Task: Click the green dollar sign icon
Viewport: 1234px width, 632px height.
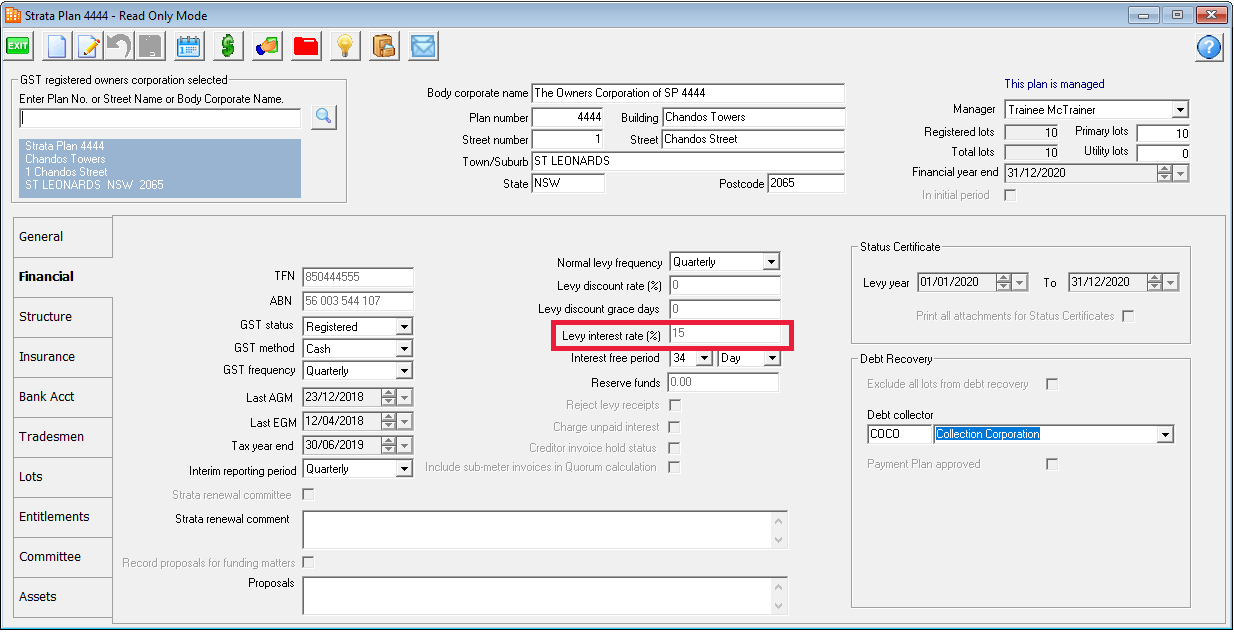Action: (x=228, y=46)
